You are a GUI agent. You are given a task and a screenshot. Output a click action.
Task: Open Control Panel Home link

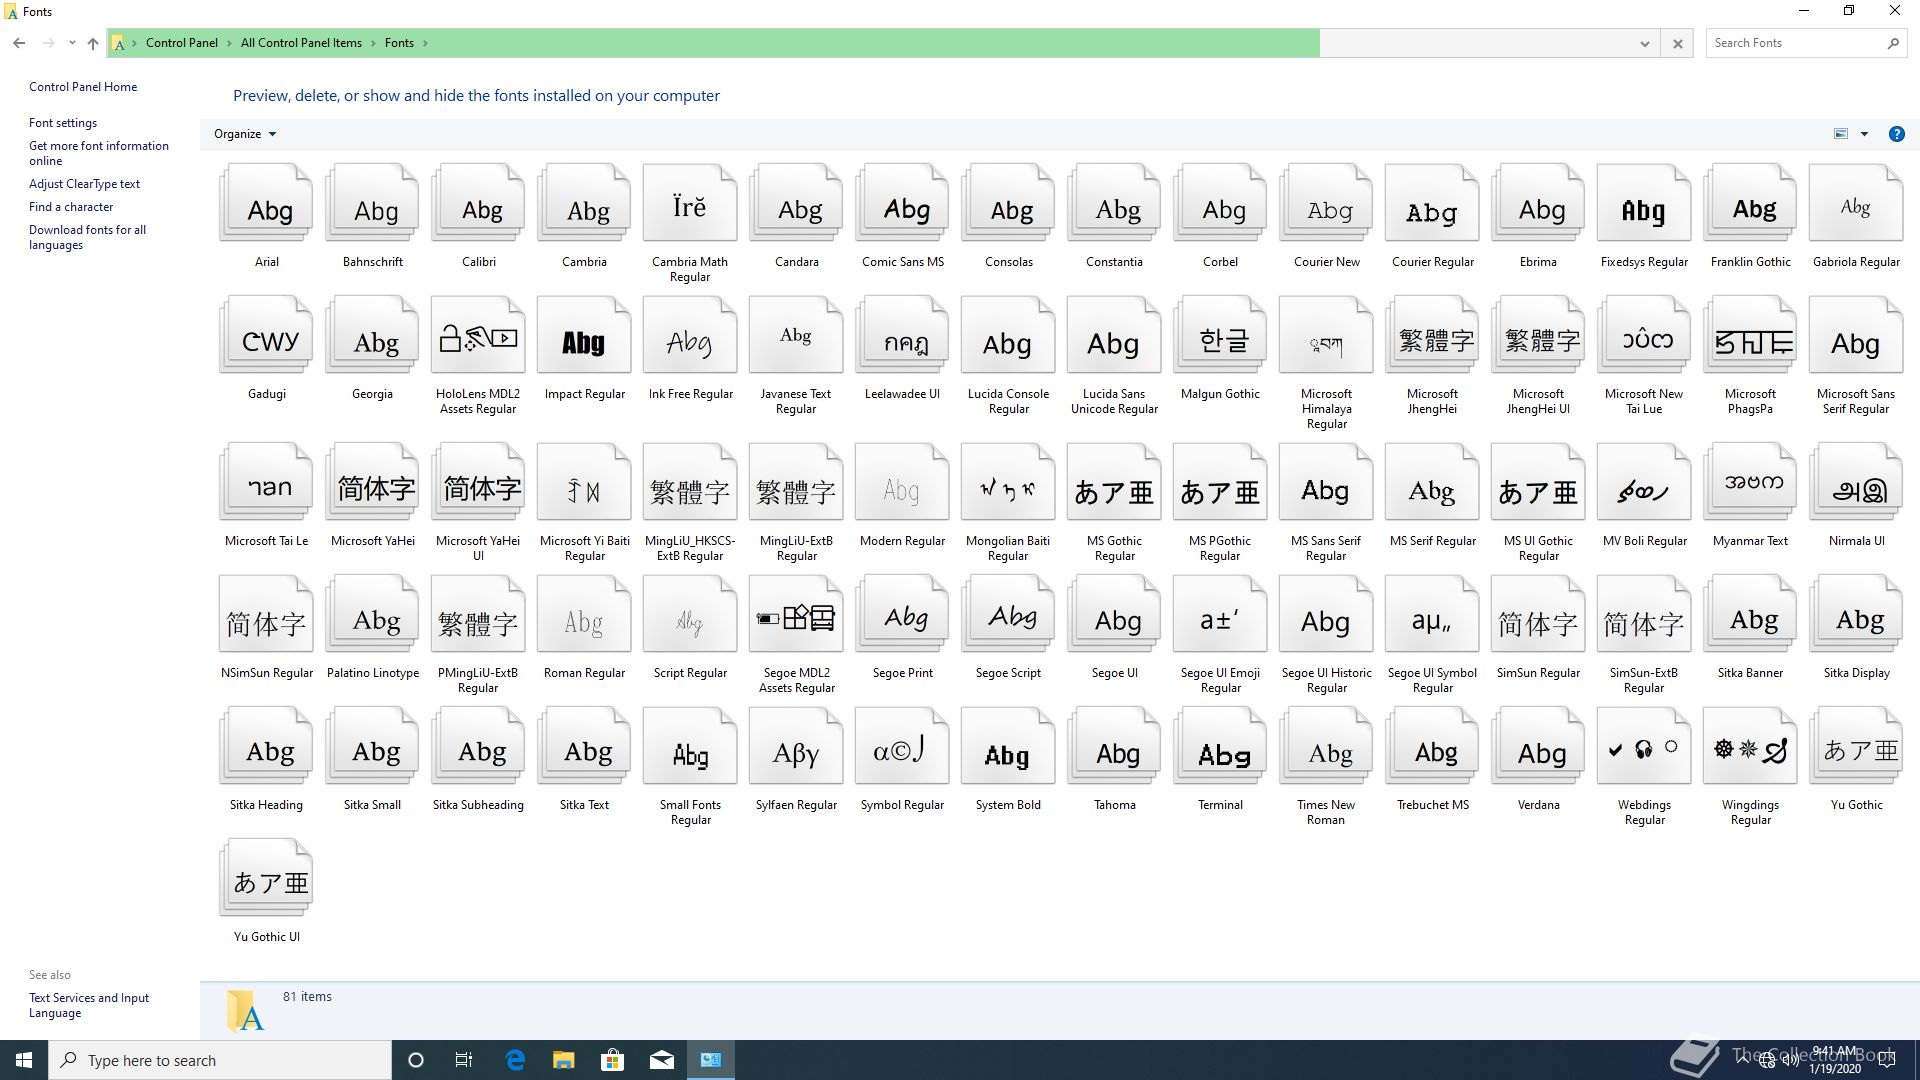coord(83,87)
